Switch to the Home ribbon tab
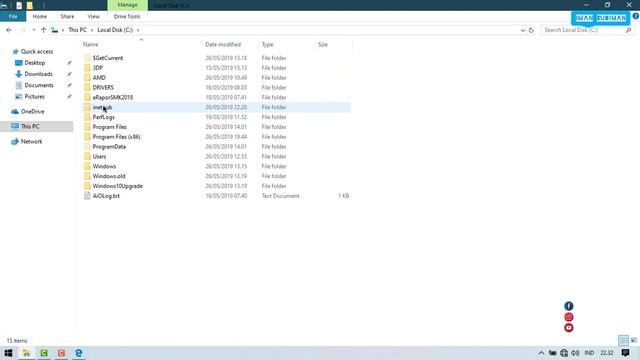Viewport: 640px width, 360px height. point(40,16)
